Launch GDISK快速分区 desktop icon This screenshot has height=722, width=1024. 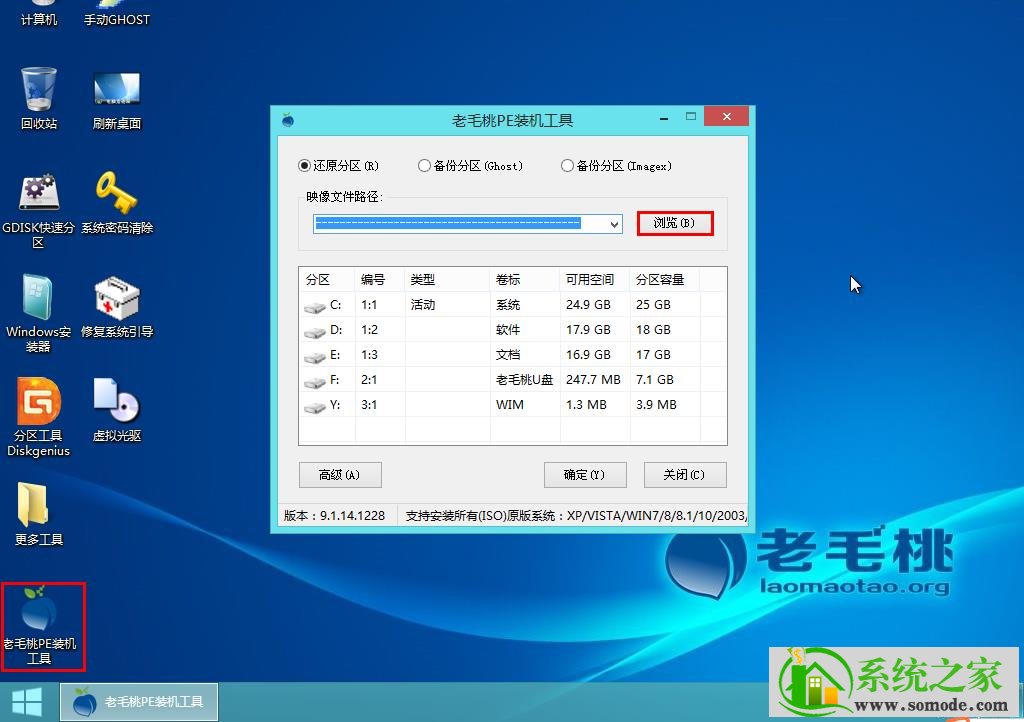point(39,210)
